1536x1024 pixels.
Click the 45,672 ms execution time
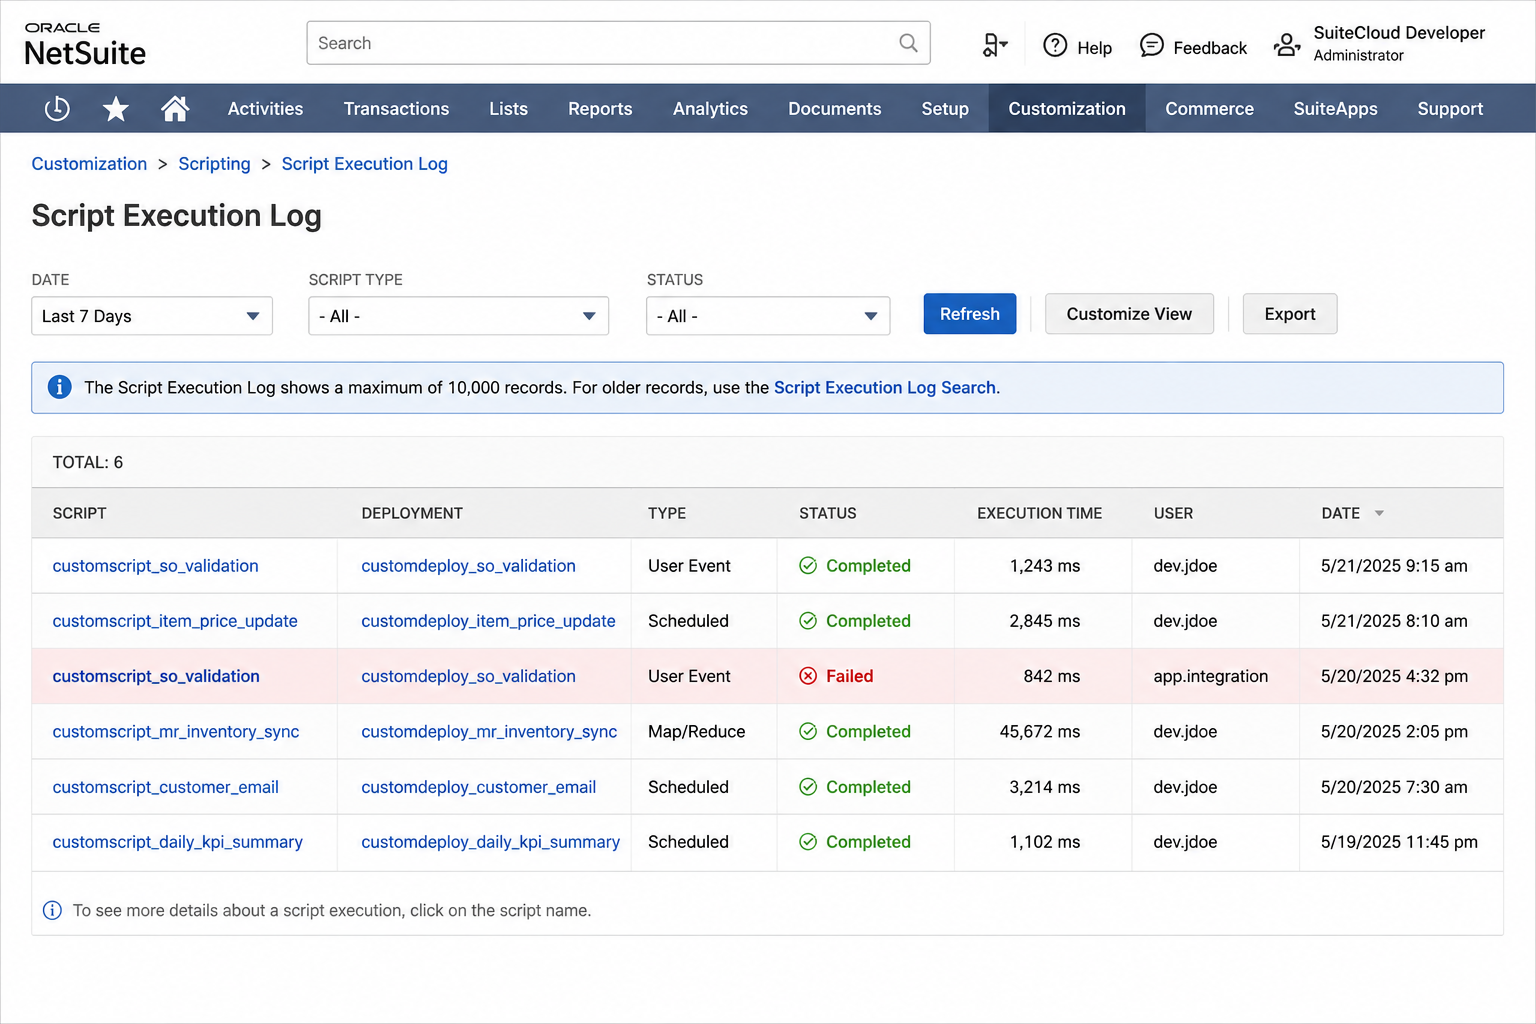(x=1039, y=732)
